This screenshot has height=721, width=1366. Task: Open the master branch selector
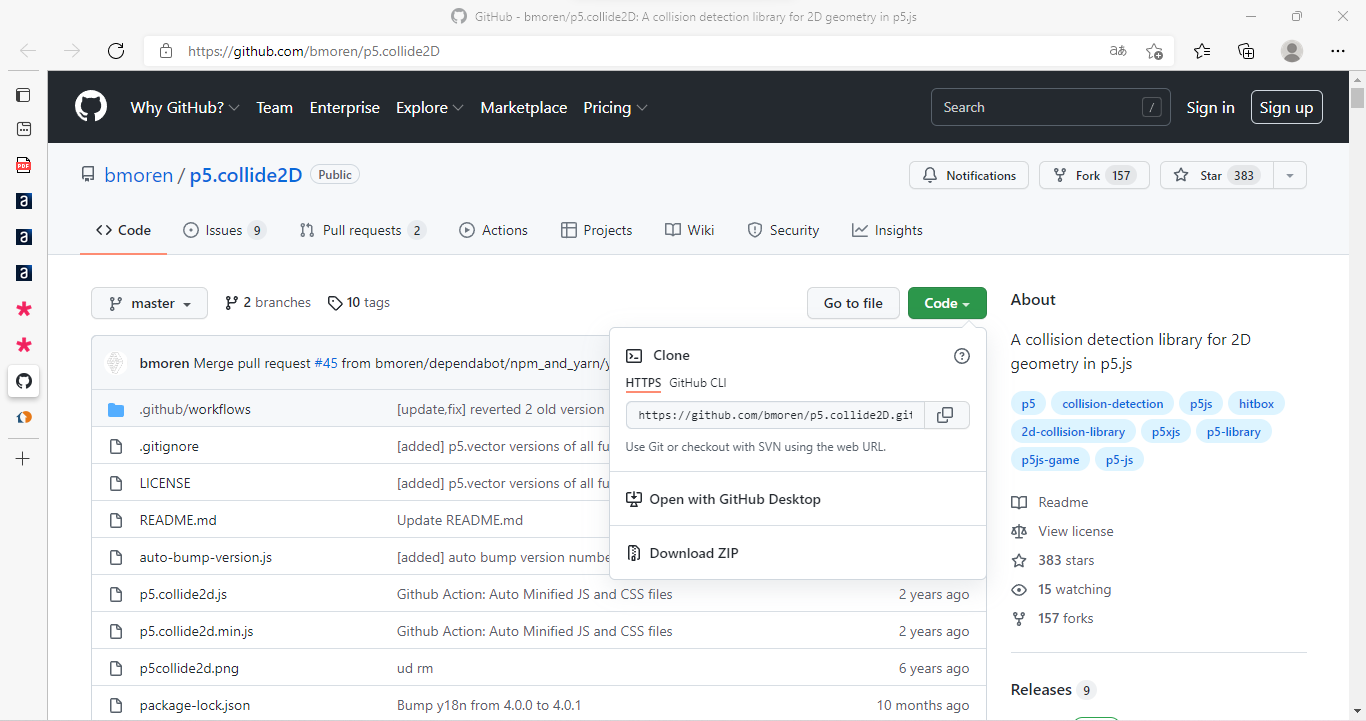click(x=149, y=303)
